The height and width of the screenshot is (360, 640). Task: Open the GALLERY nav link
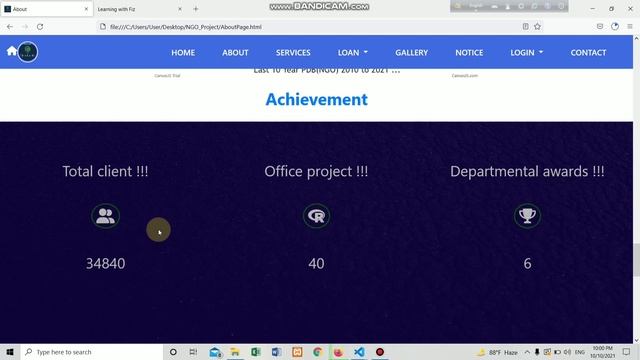[411, 53]
